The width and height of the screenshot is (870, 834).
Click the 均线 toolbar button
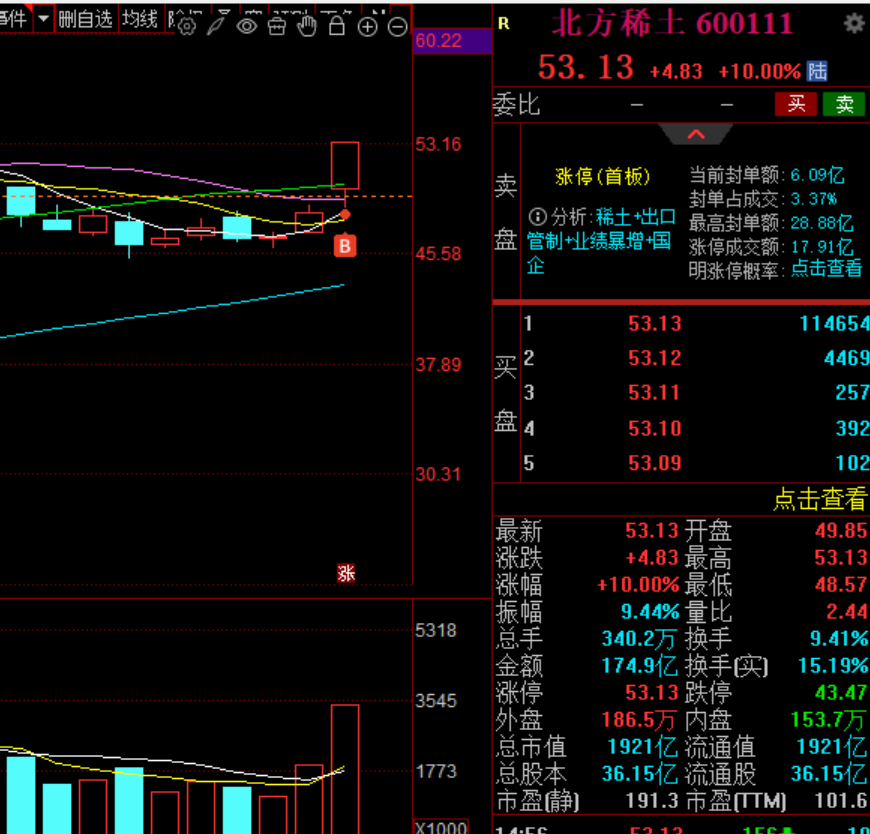(140, 20)
